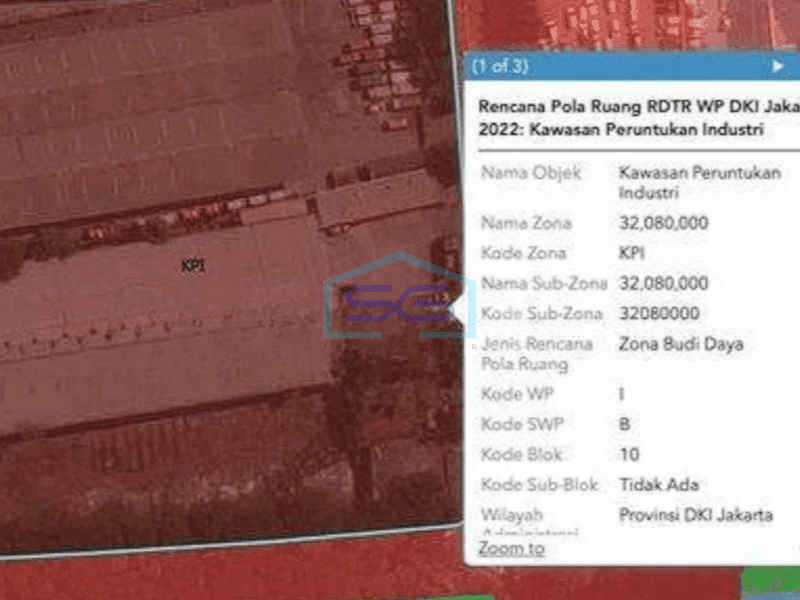Select the Kode Sub-Zona value 32080000
The width and height of the screenshot is (800, 600).
(x=660, y=314)
